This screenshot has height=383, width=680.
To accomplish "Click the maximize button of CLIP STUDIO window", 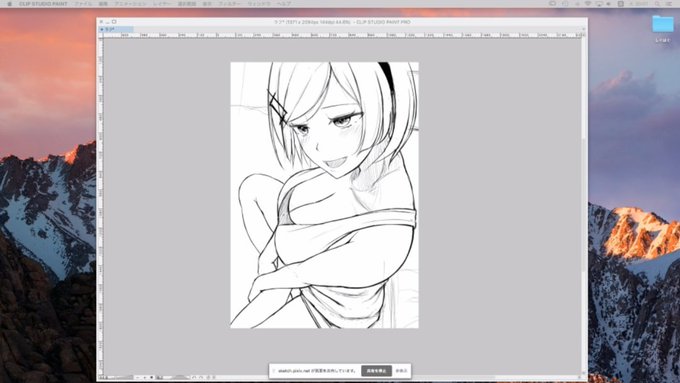I will (114, 22).
